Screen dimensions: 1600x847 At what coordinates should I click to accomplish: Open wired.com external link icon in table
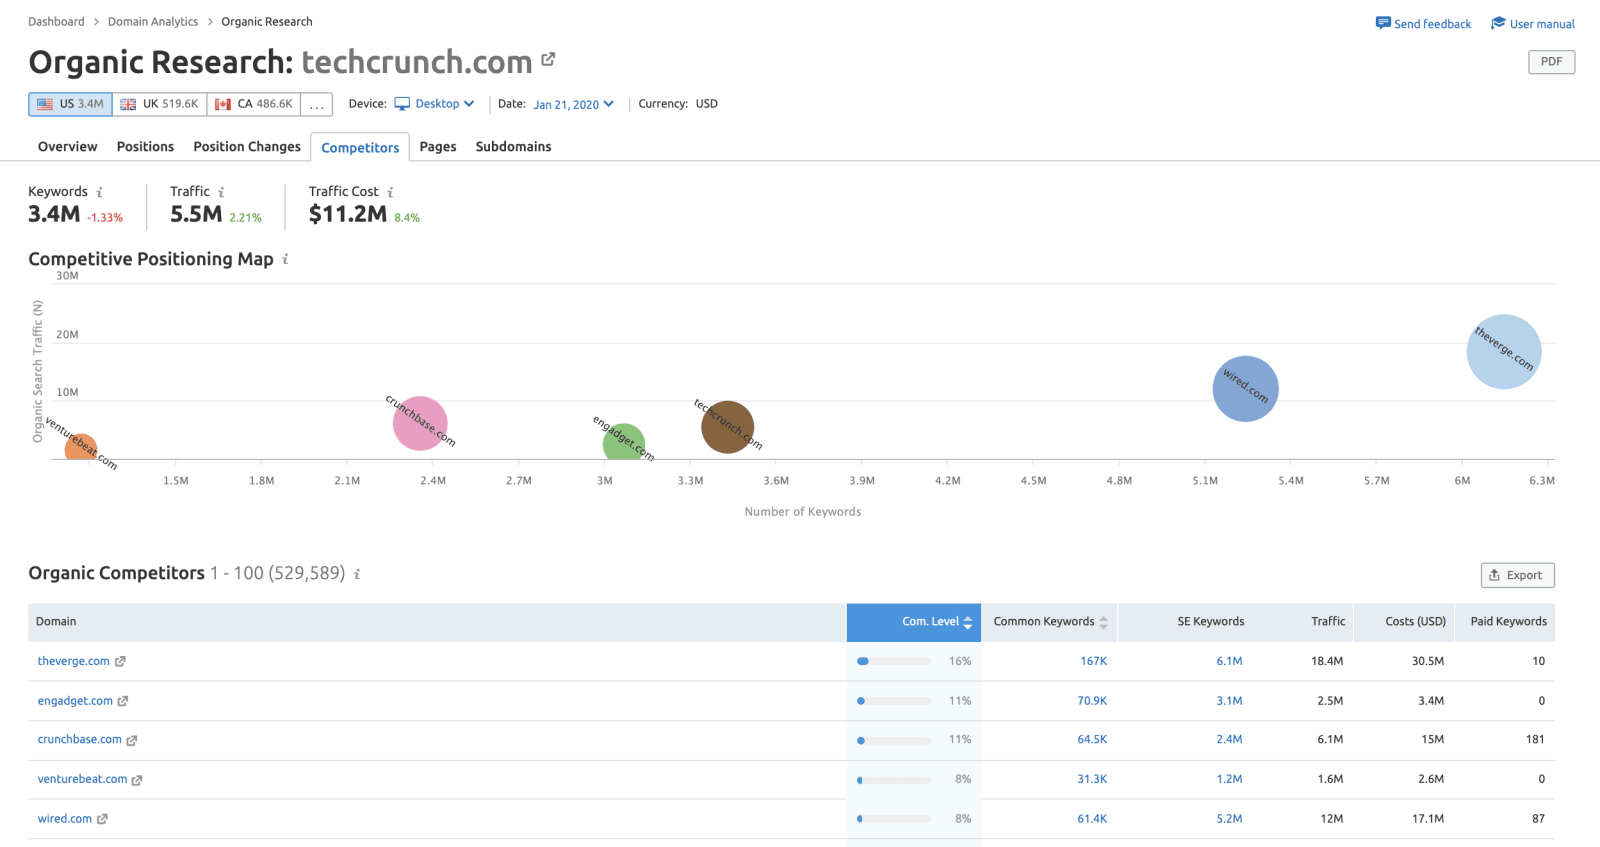pos(102,819)
